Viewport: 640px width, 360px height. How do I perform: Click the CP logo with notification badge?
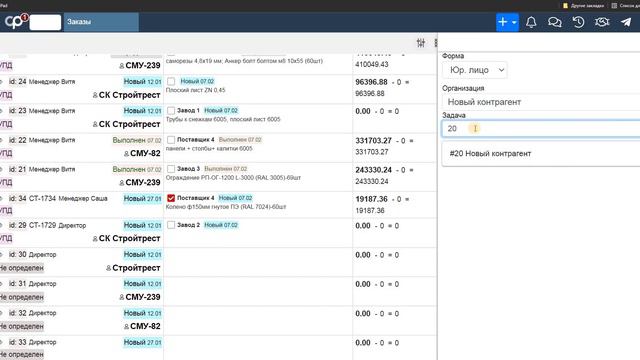click(16, 21)
